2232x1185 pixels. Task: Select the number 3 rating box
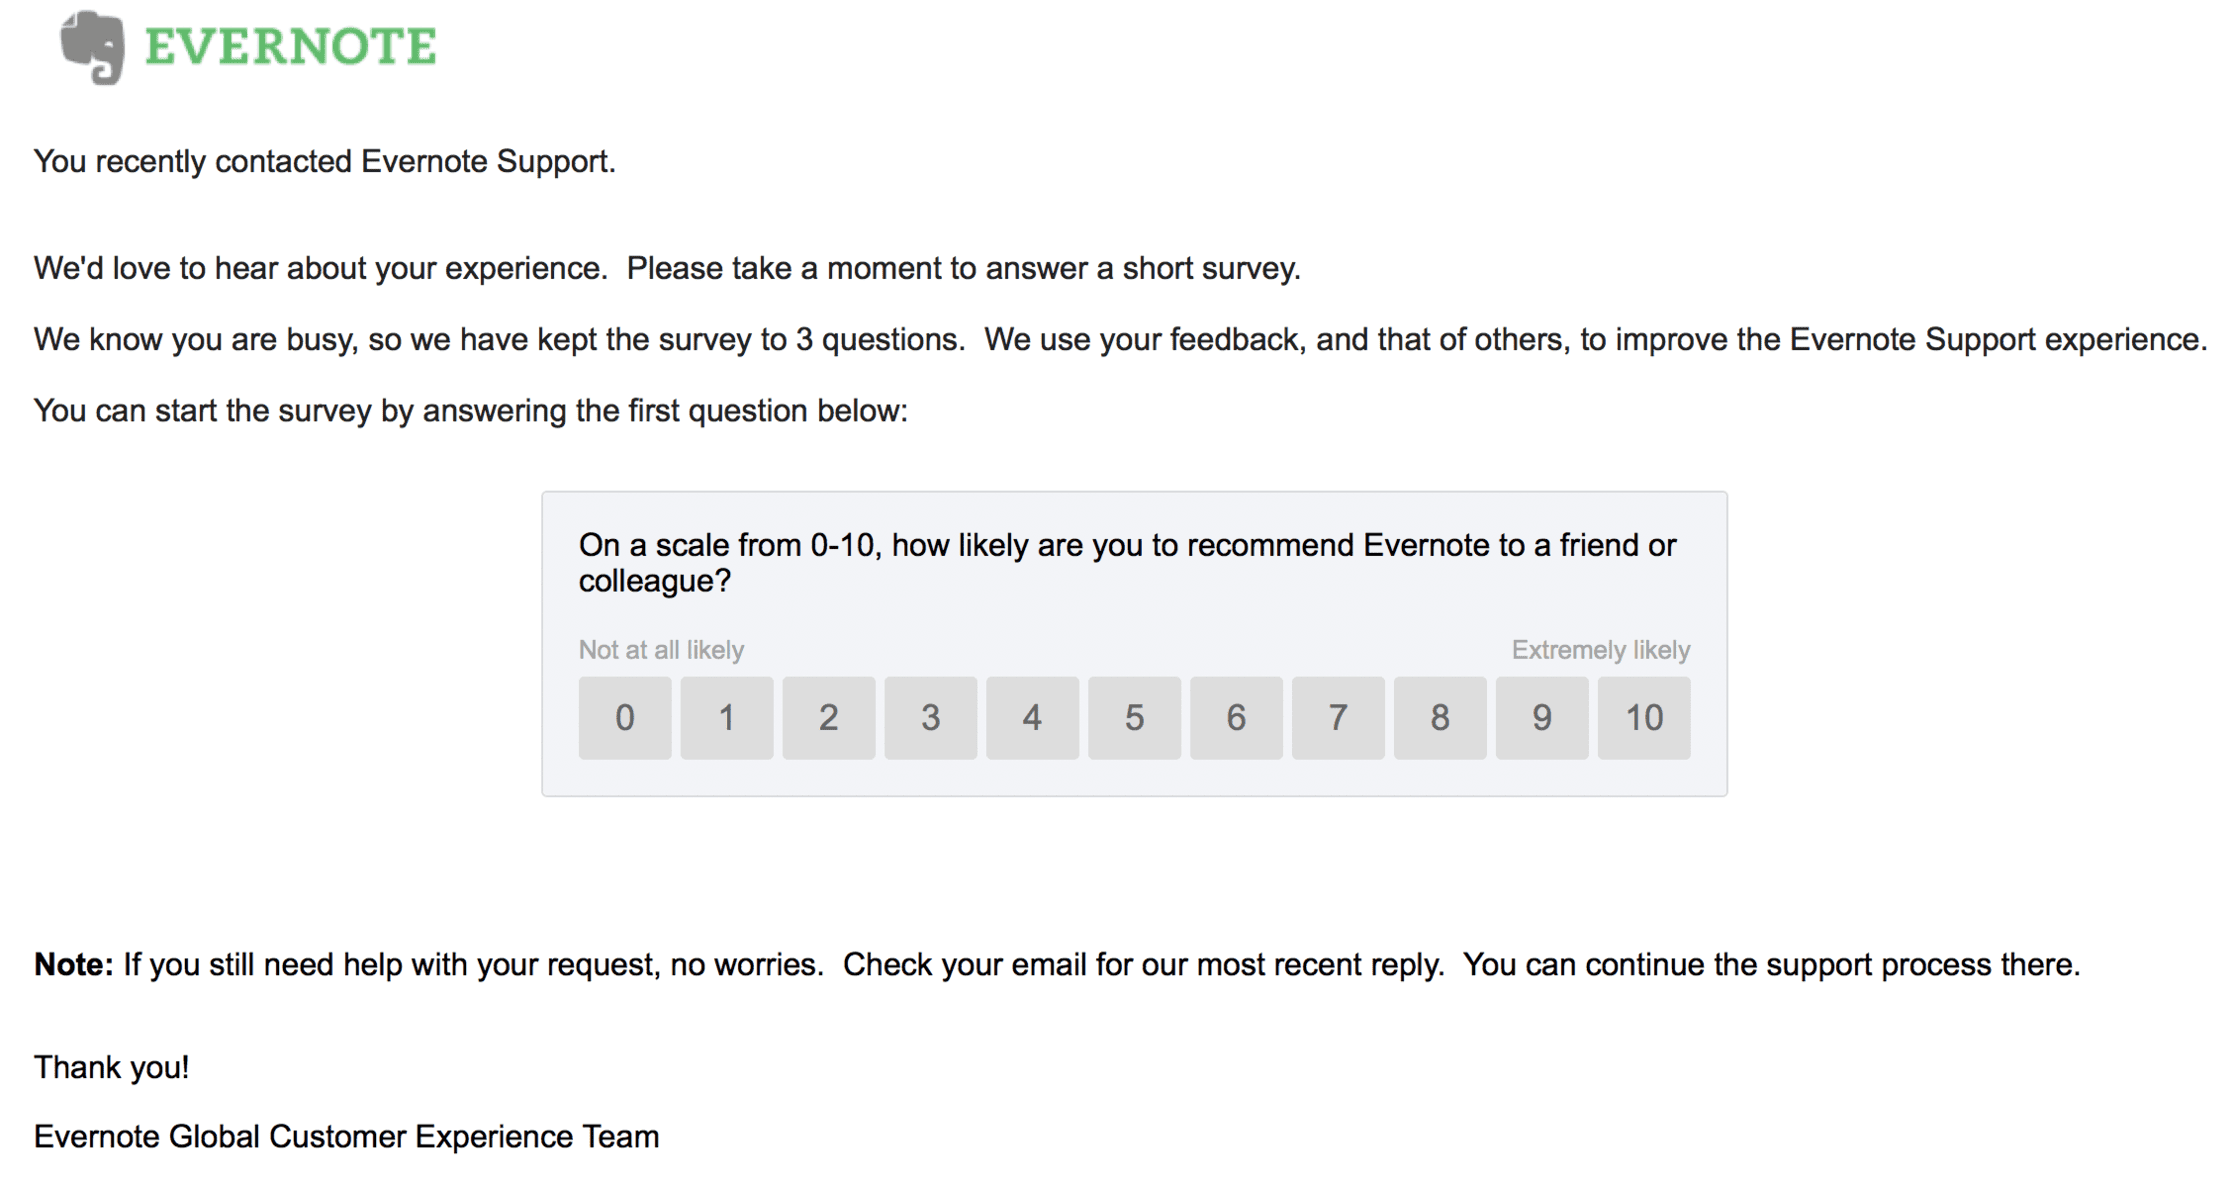[x=931, y=718]
